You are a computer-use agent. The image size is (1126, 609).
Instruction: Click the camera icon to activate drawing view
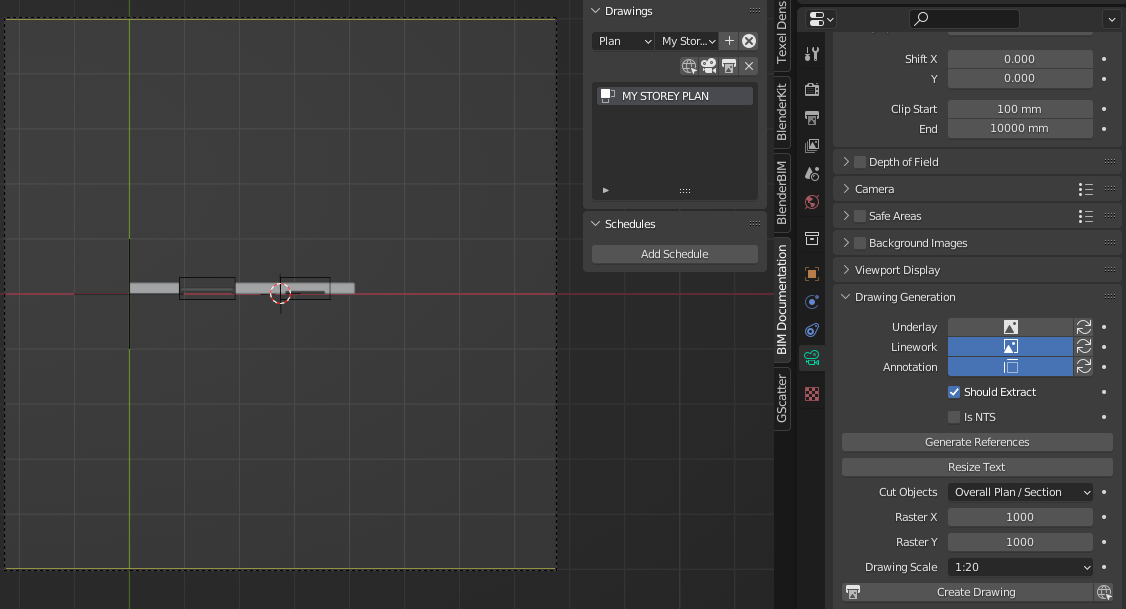[x=709, y=66]
